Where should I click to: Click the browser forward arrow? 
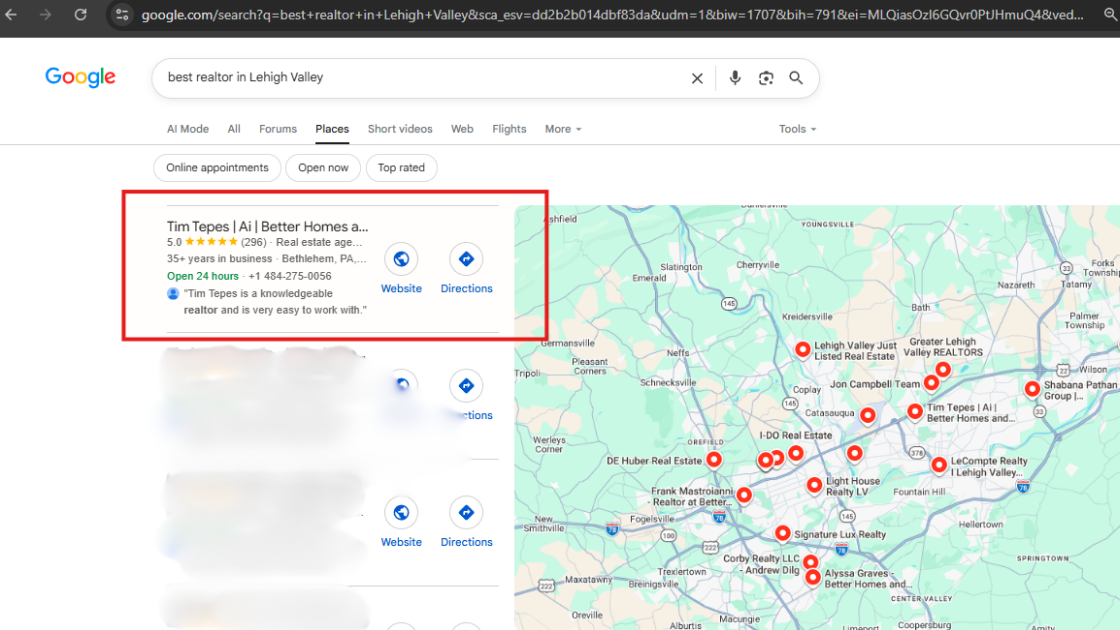(x=46, y=14)
